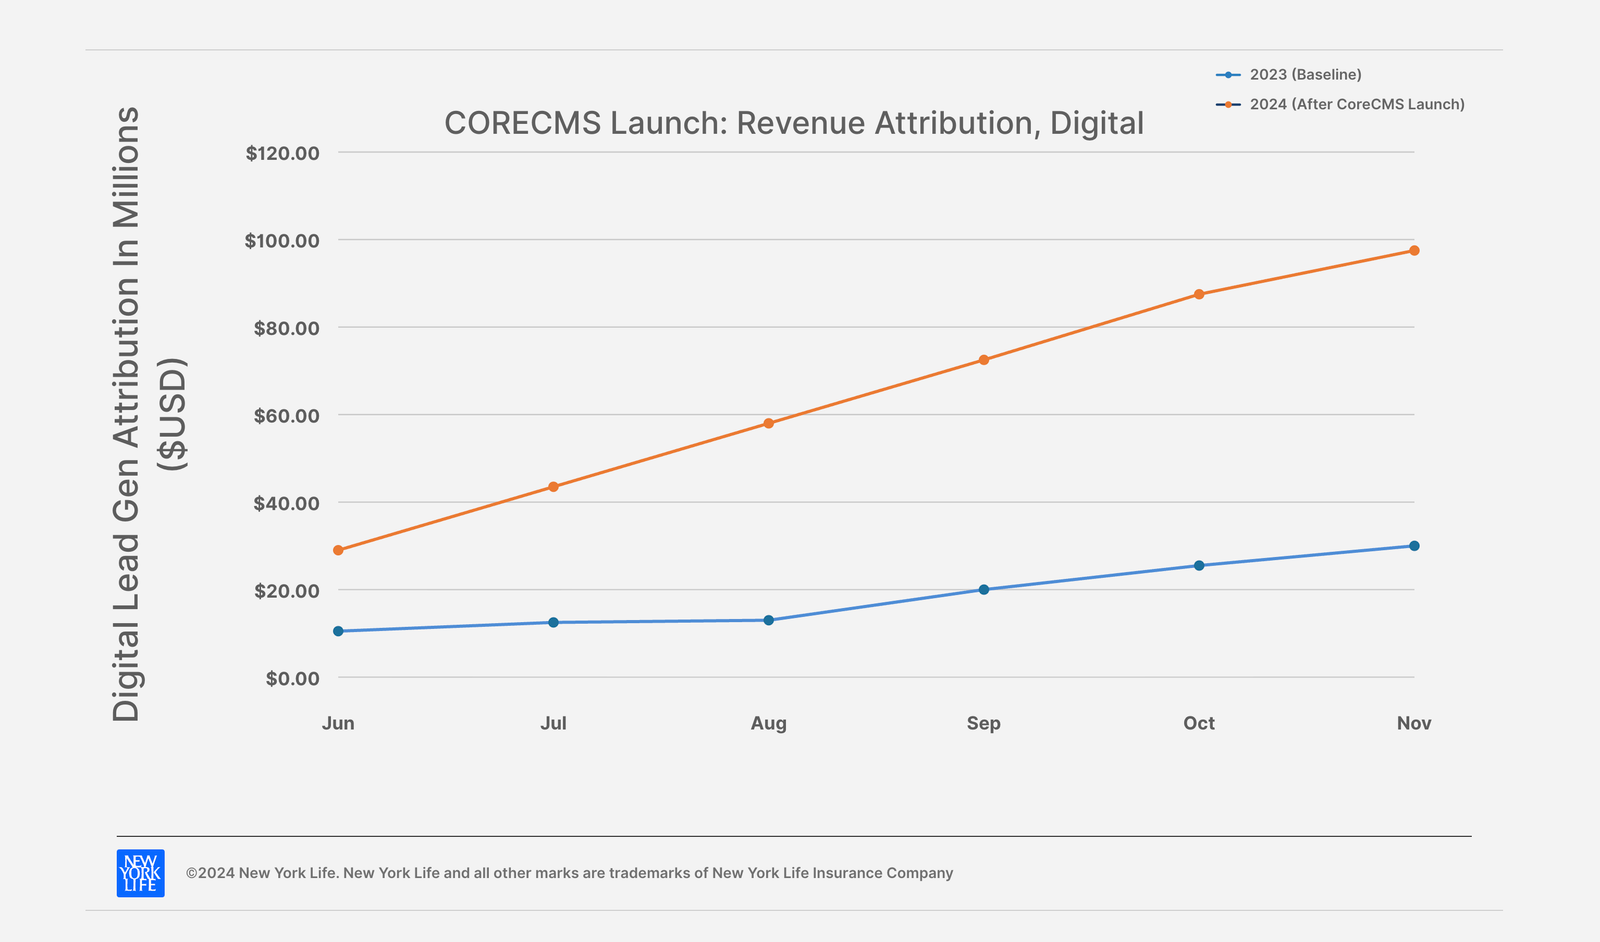Select the $80.00 y-axis label
The width and height of the screenshot is (1600, 942).
286,328
